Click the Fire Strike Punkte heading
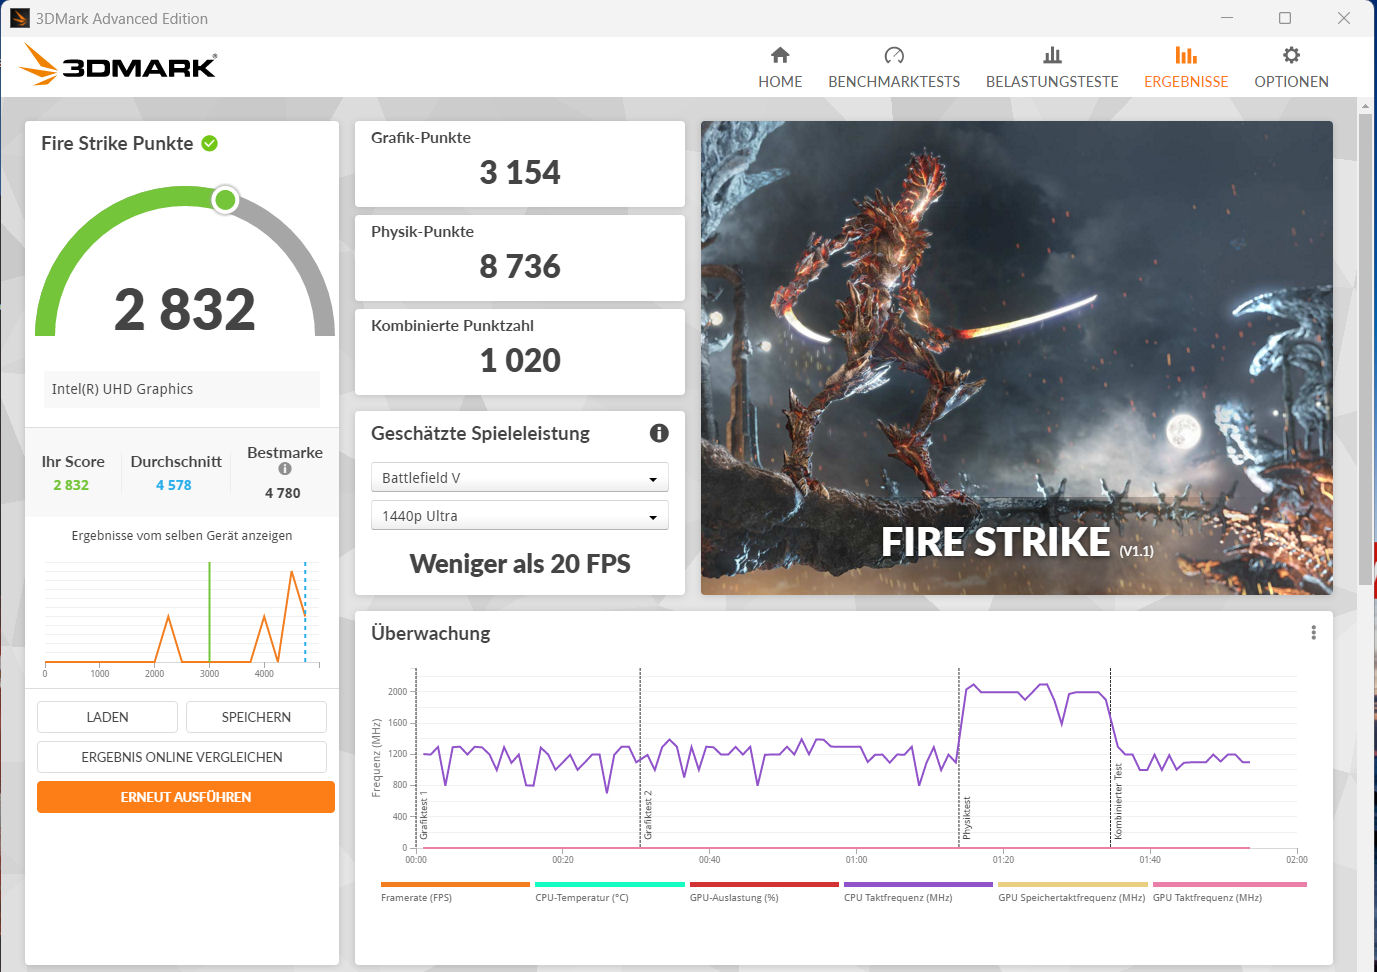Viewport: 1377px width, 972px height. [117, 143]
